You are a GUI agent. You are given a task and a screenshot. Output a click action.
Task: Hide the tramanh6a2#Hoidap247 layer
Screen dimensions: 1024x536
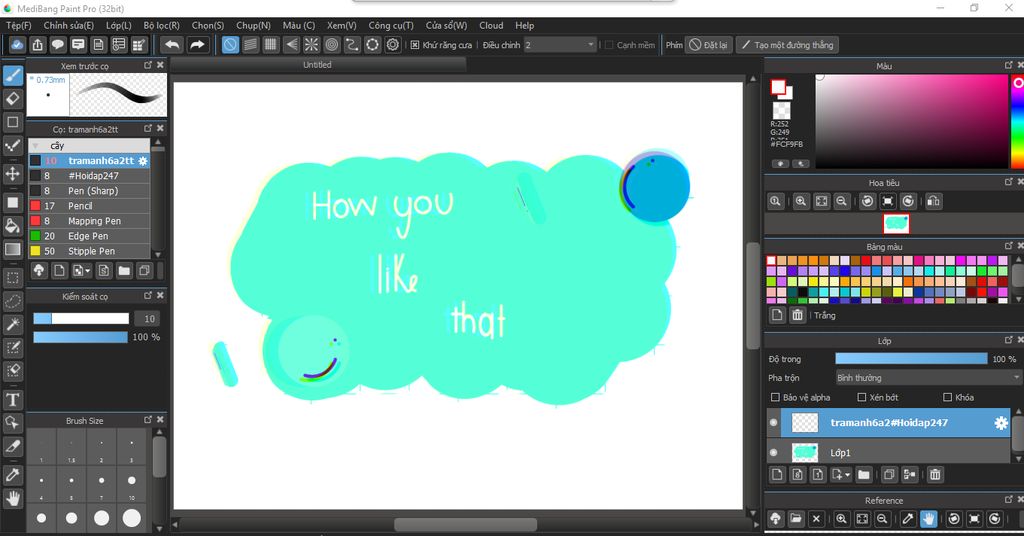click(774, 423)
